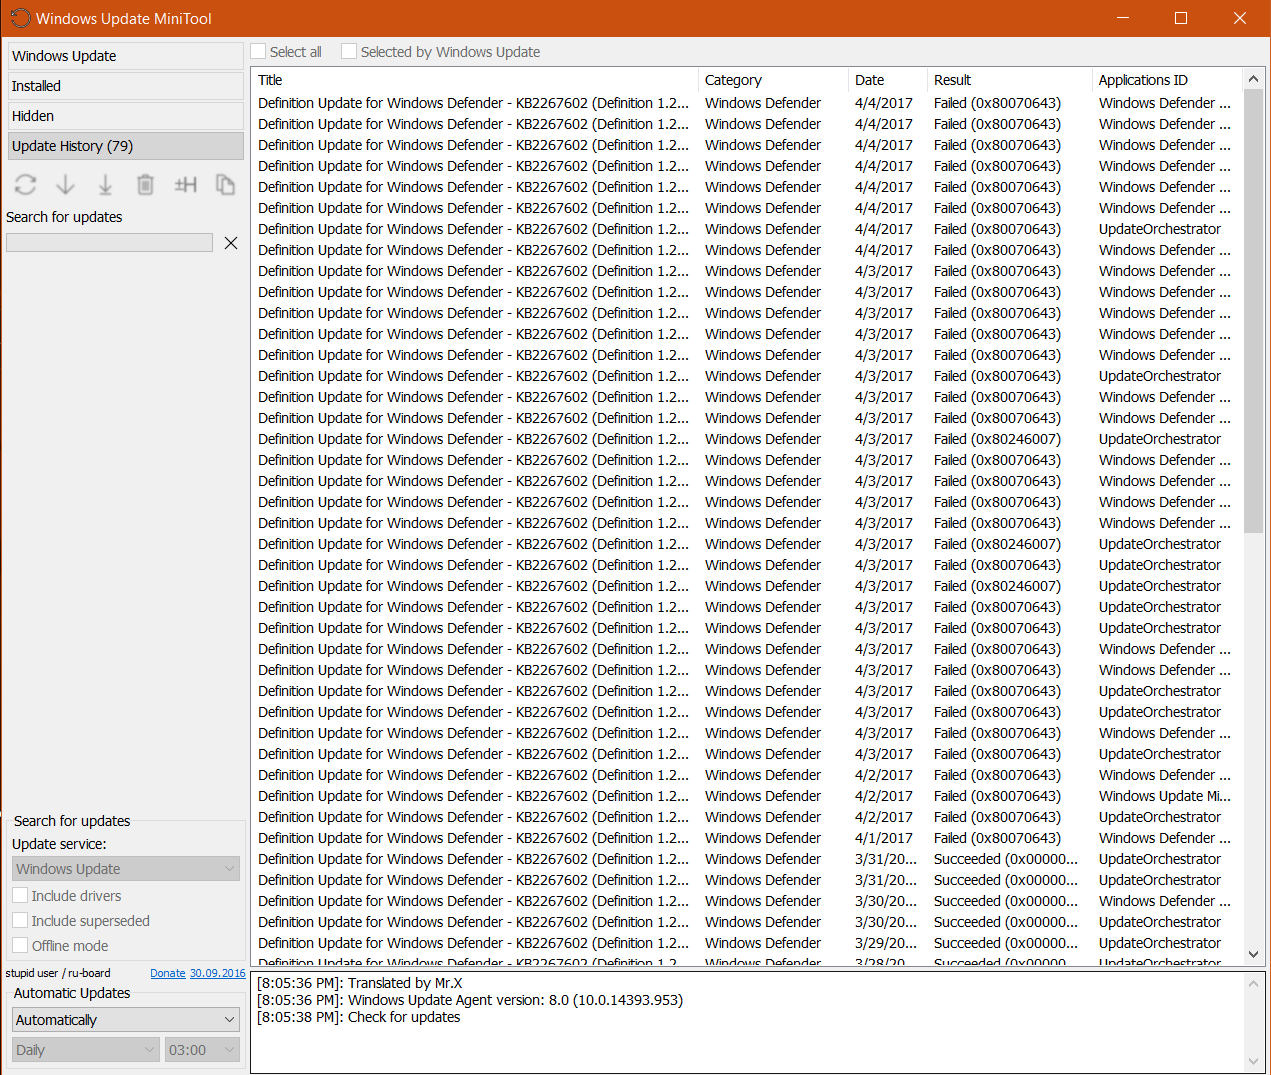Screen dimensions: 1271x1075
Task: Toggle Selected by Windows Update checkbox
Action: [349, 52]
